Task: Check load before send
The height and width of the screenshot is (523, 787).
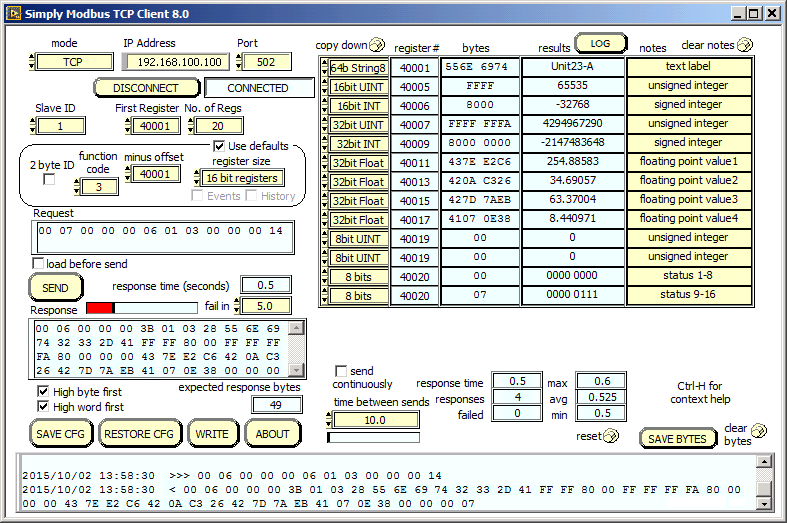Action: tap(38, 263)
